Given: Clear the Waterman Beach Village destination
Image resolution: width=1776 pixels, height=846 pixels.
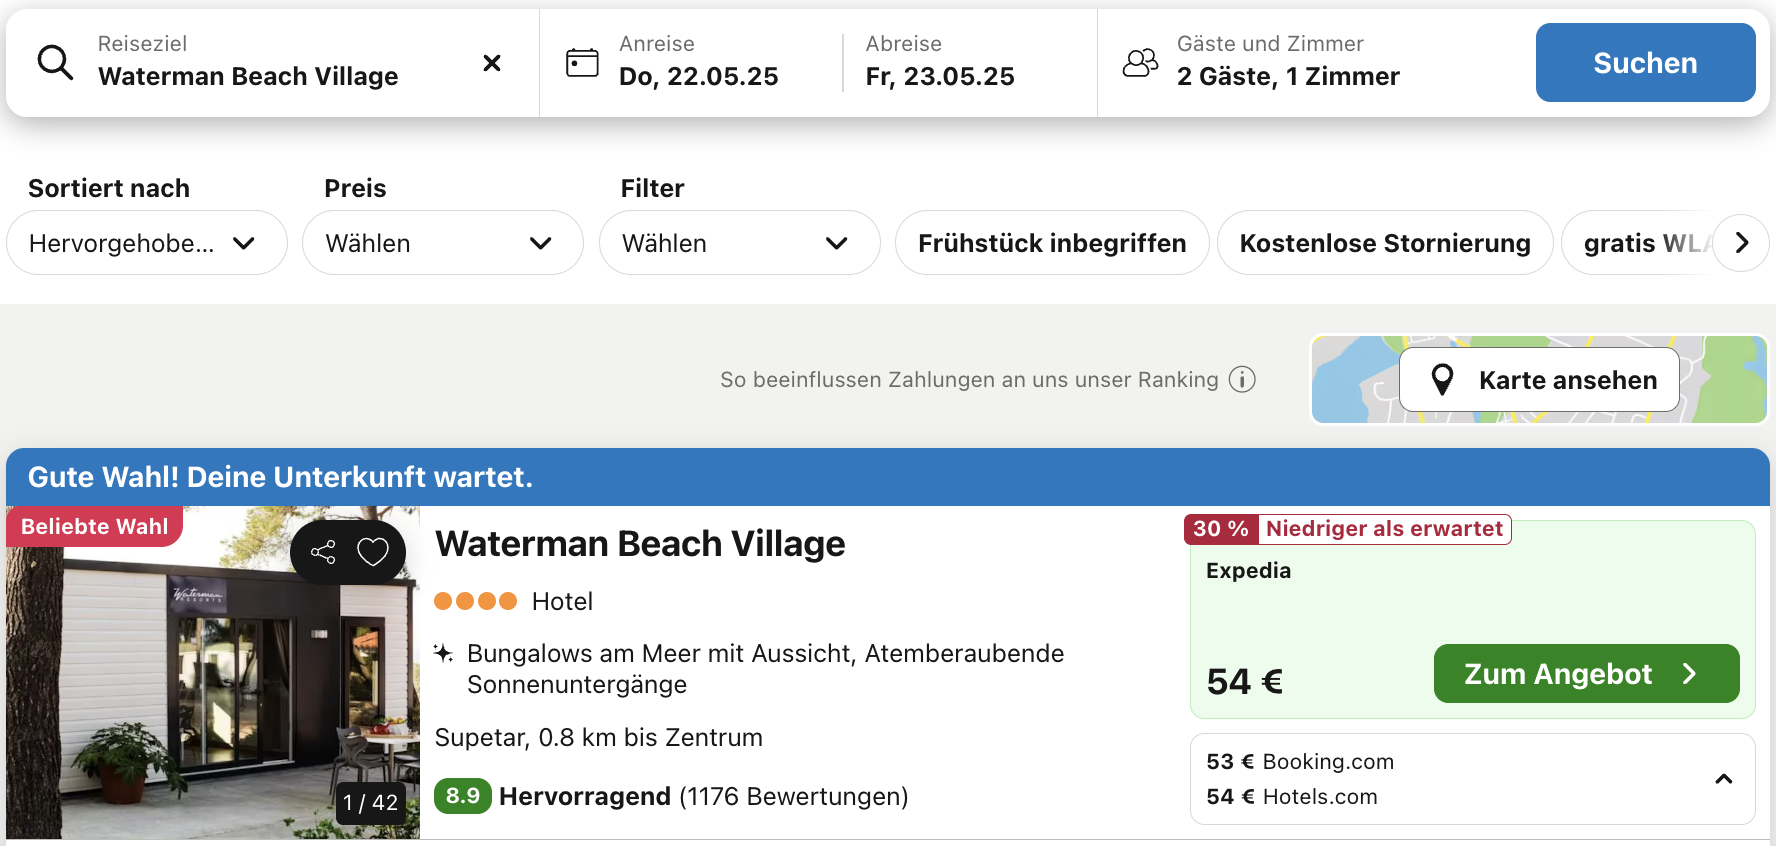Looking at the screenshot, I should (492, 63).
